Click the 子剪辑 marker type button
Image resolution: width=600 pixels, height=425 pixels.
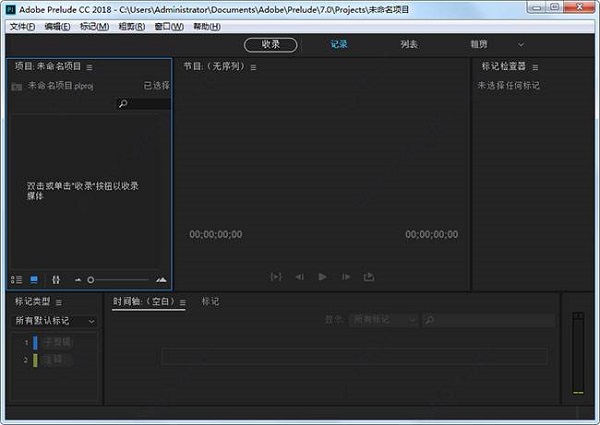[58, 342]
